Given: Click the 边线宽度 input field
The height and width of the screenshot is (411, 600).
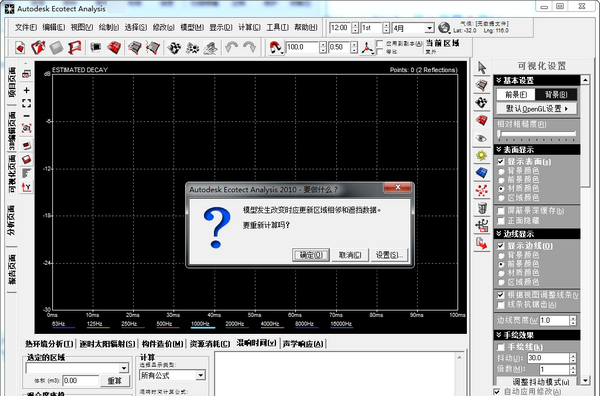Looking at the screenshot, I should click(x=554, y=320).
